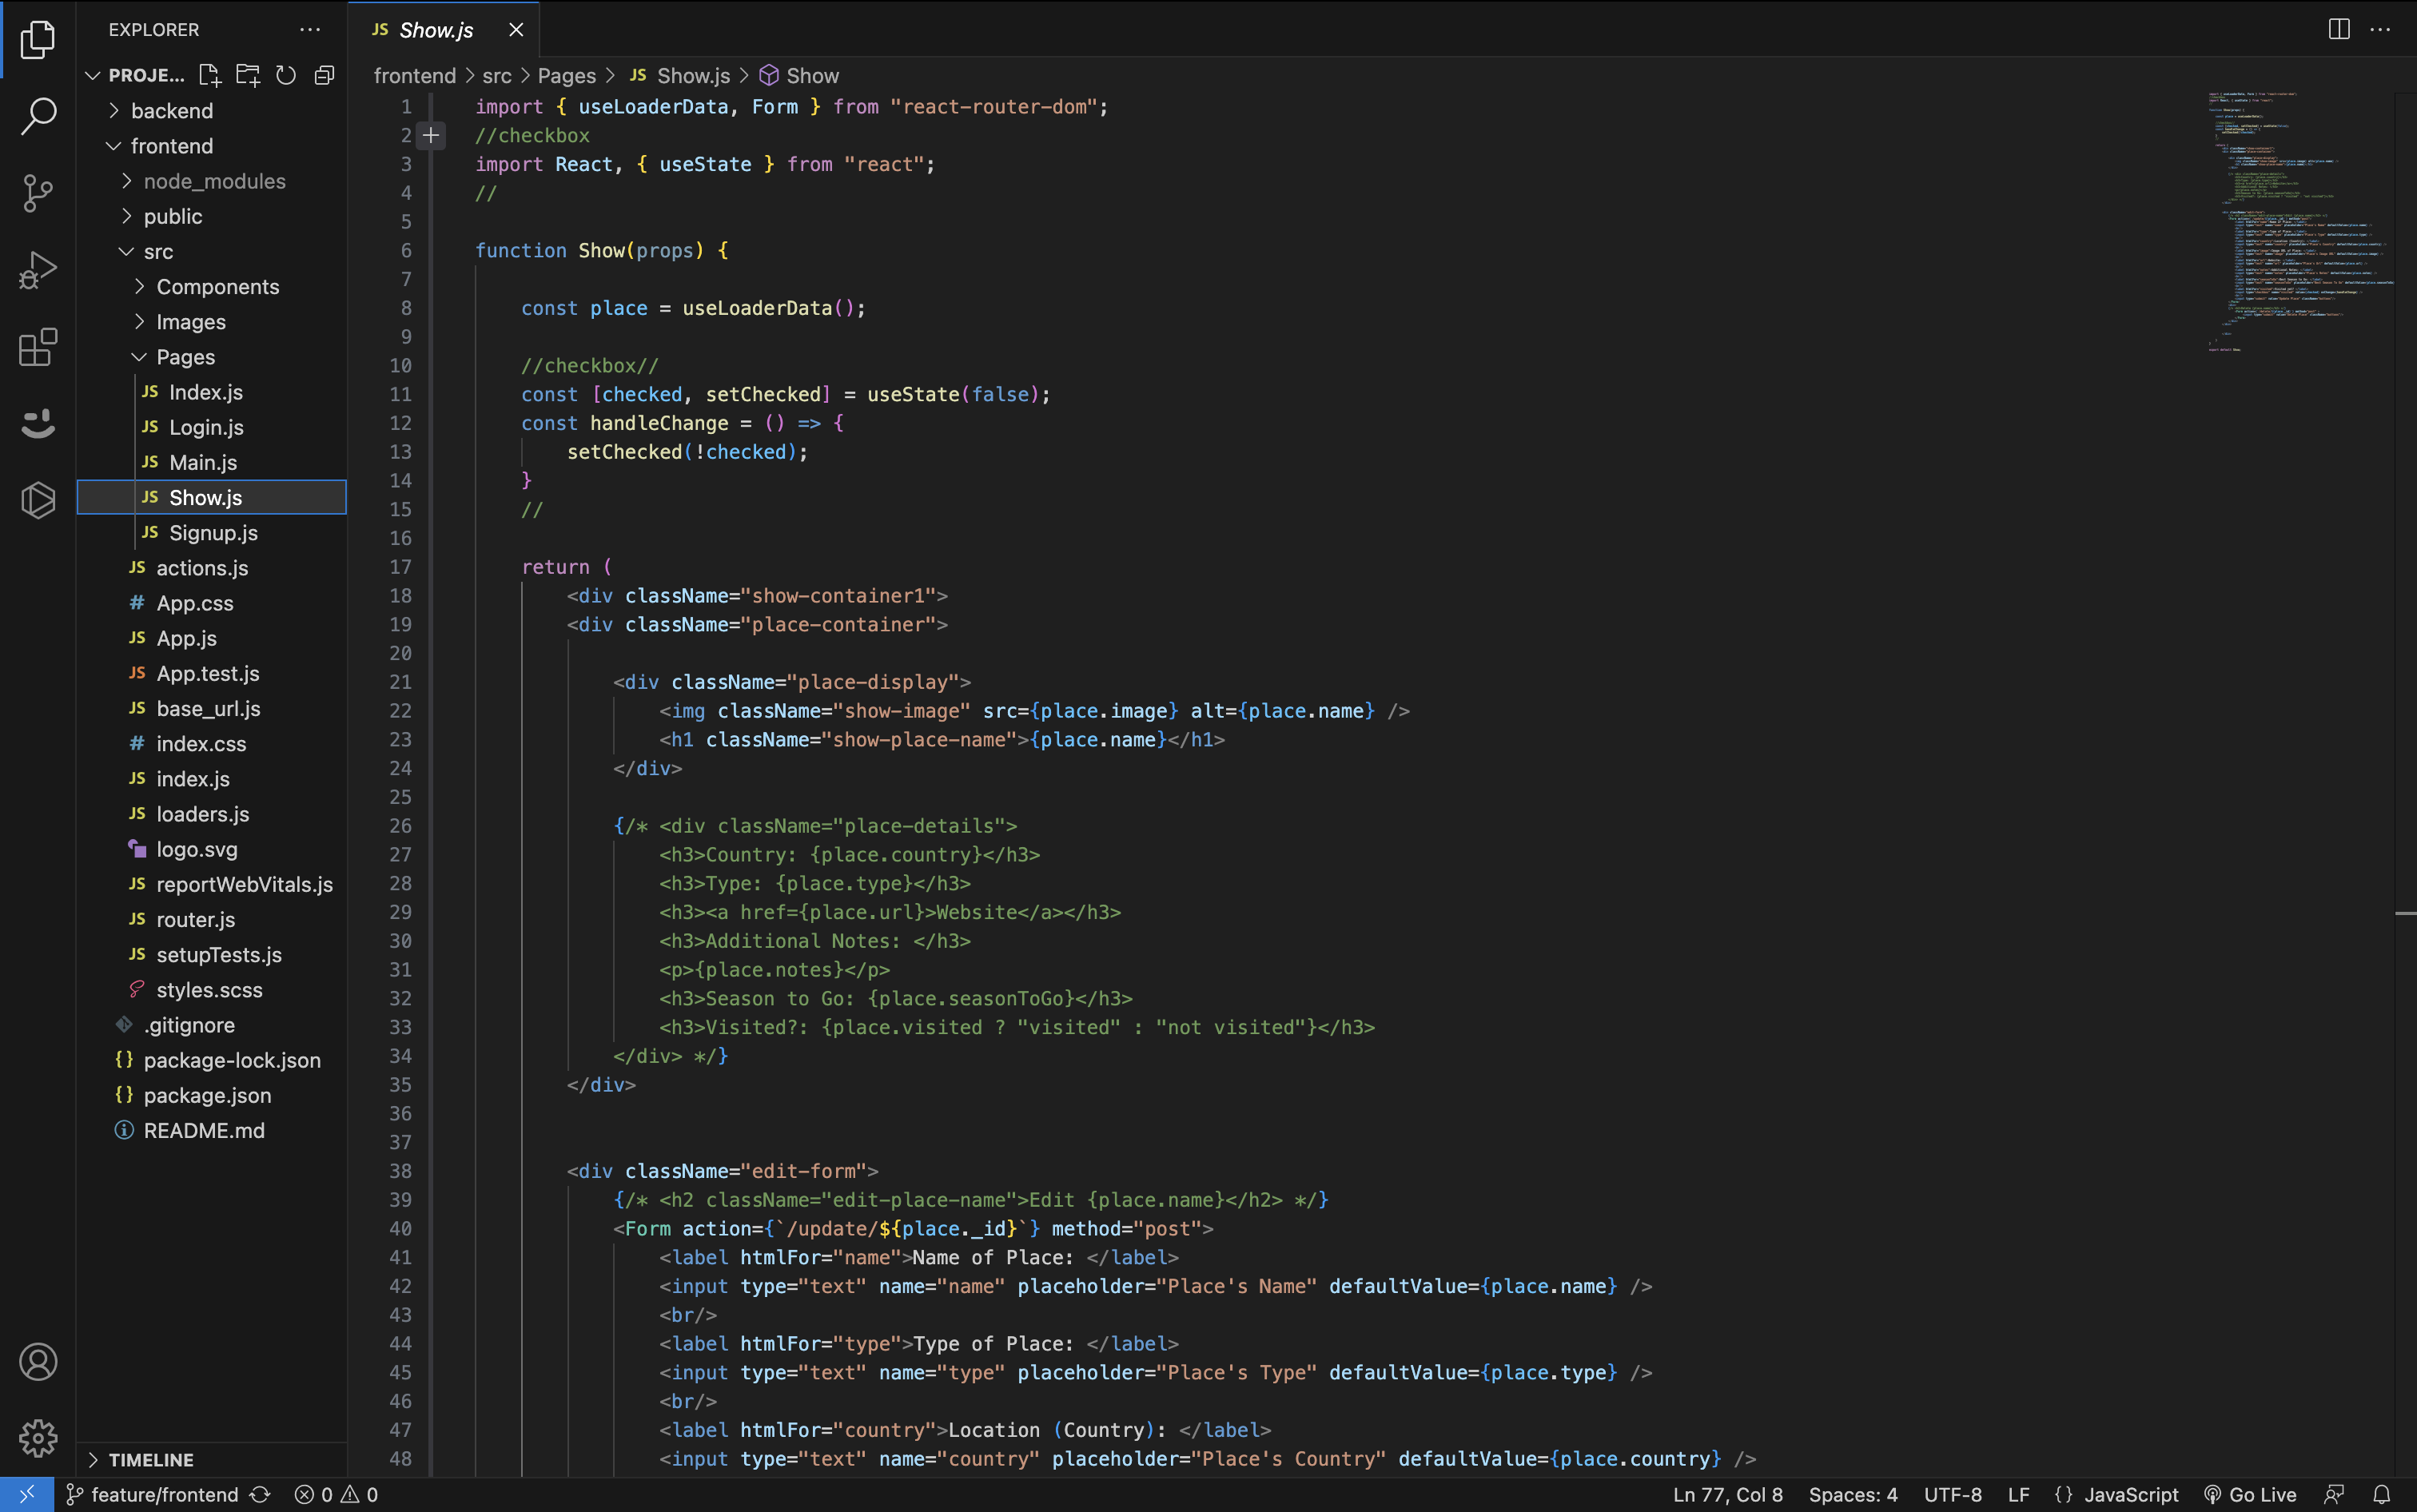The width and height of the screenshot is (2417, 1512).
Task: Open the Manage settings gear
Action: click(38, 1437)
